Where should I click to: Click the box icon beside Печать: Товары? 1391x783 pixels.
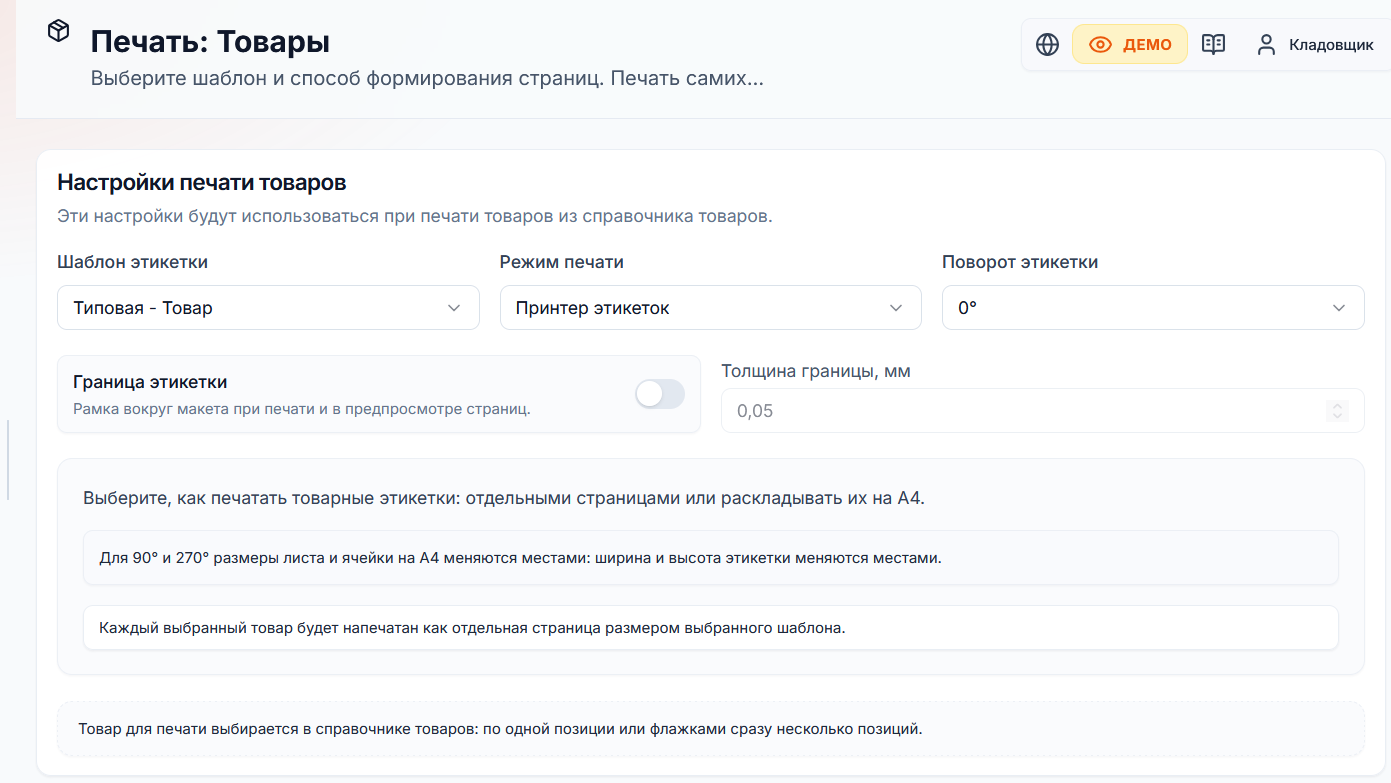coord(58,31)
